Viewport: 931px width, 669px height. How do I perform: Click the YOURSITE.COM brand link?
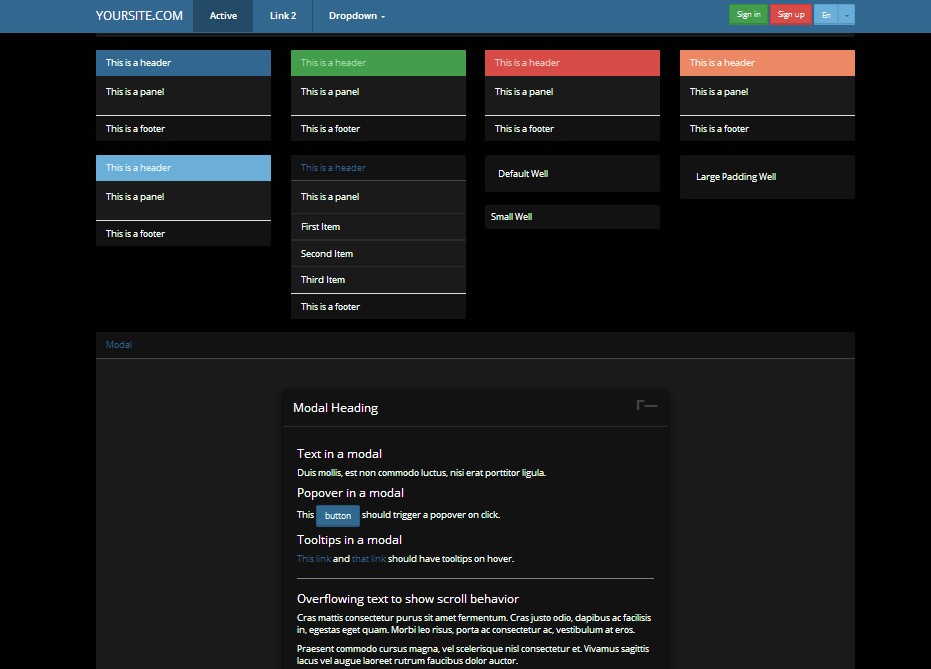pyautogui.click(x=140, y=16)
